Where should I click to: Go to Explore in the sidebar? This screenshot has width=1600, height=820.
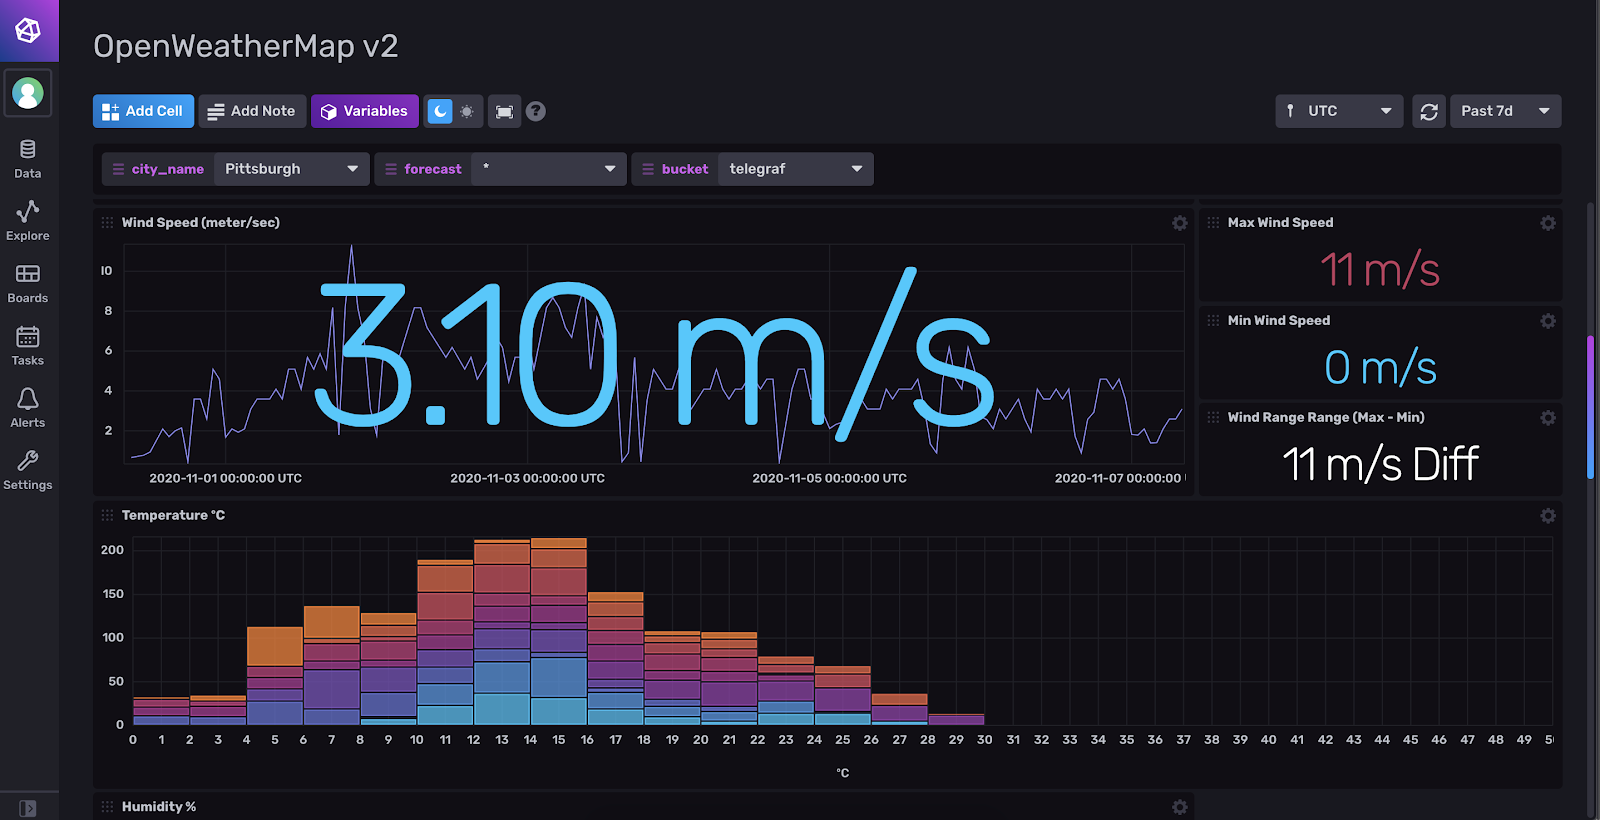tap(28, 221)
